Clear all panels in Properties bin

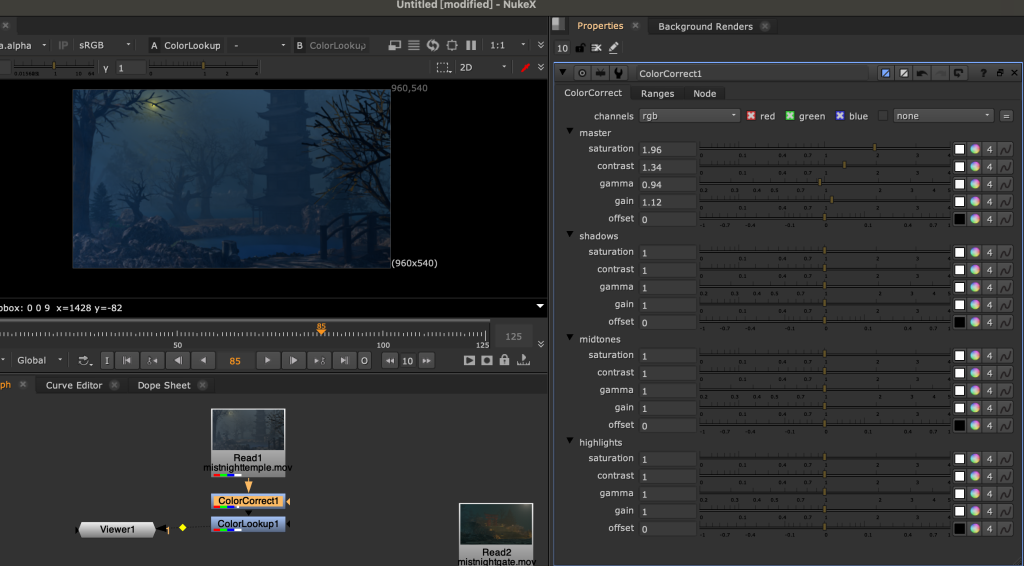pos(596,48)
